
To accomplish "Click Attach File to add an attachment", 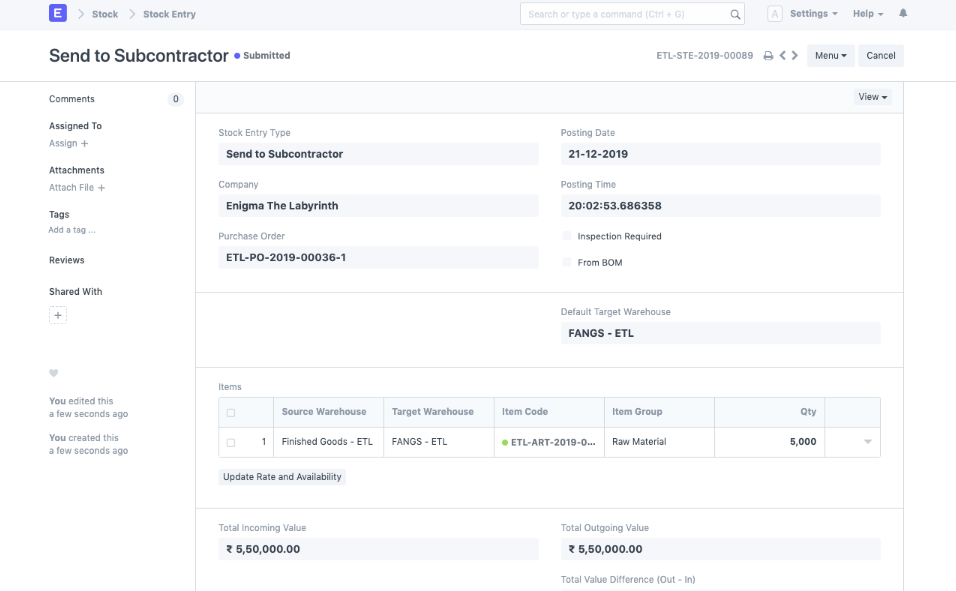I will tap(71, 187).
